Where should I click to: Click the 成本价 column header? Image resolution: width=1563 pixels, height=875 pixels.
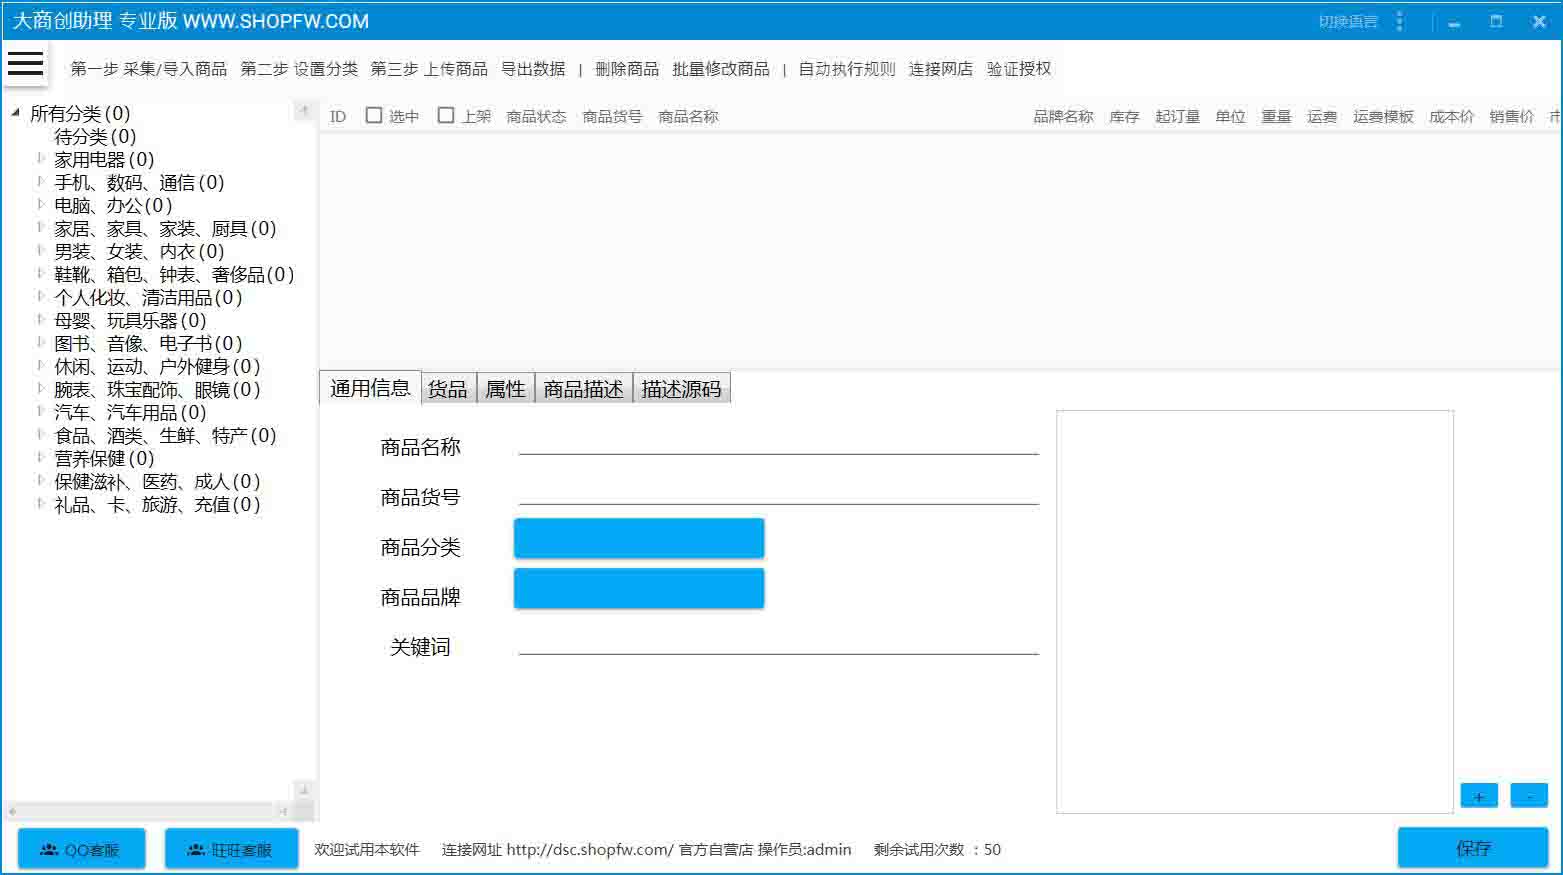coord(1451,117)
